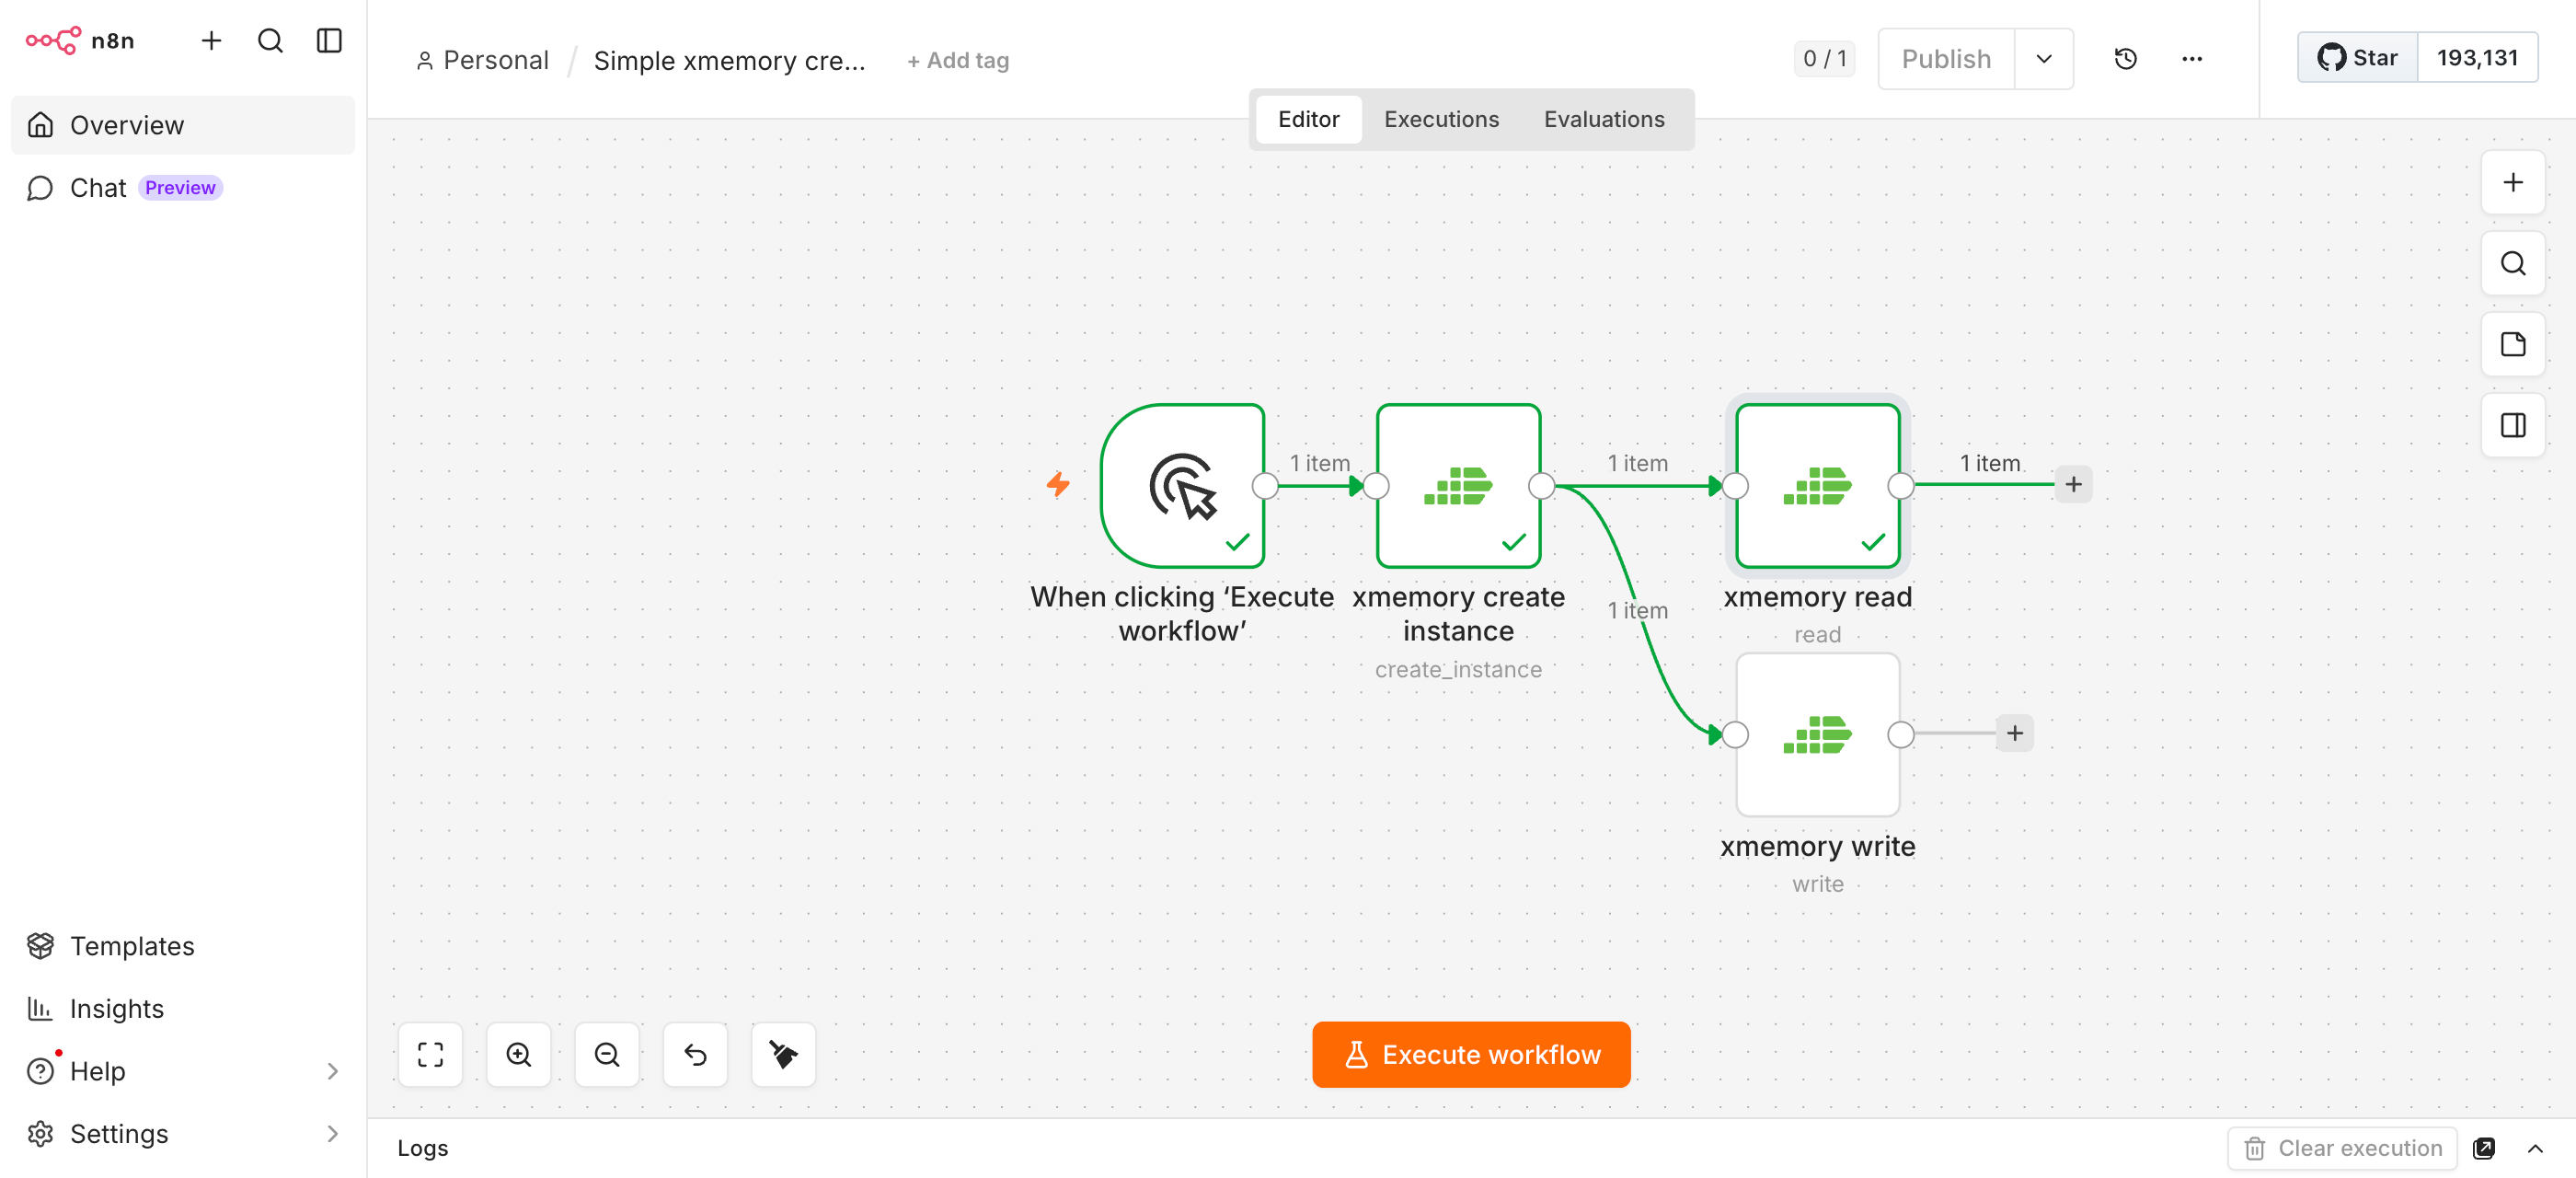Select the workflow name 'Simple xmemory cre...'
2576x1178 pixels.
tap(729, 60)
